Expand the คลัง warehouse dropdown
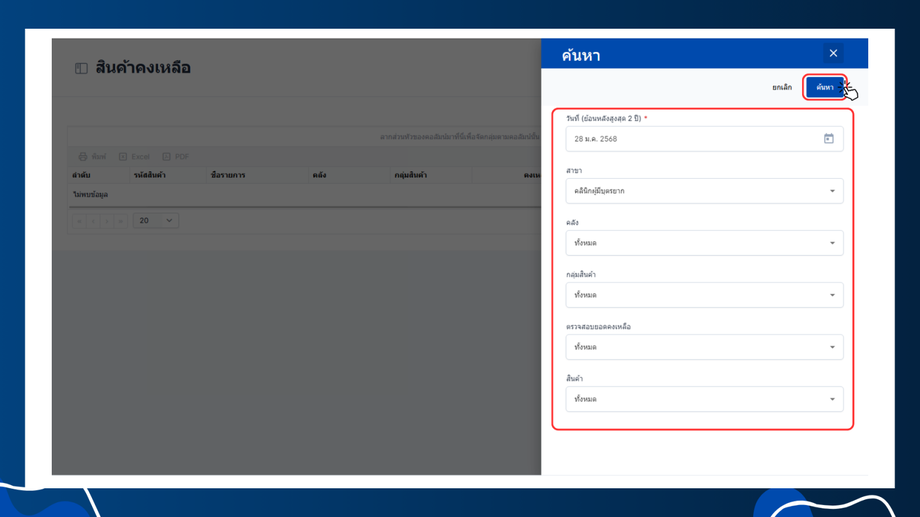920x517 pixels. (704, 243)
